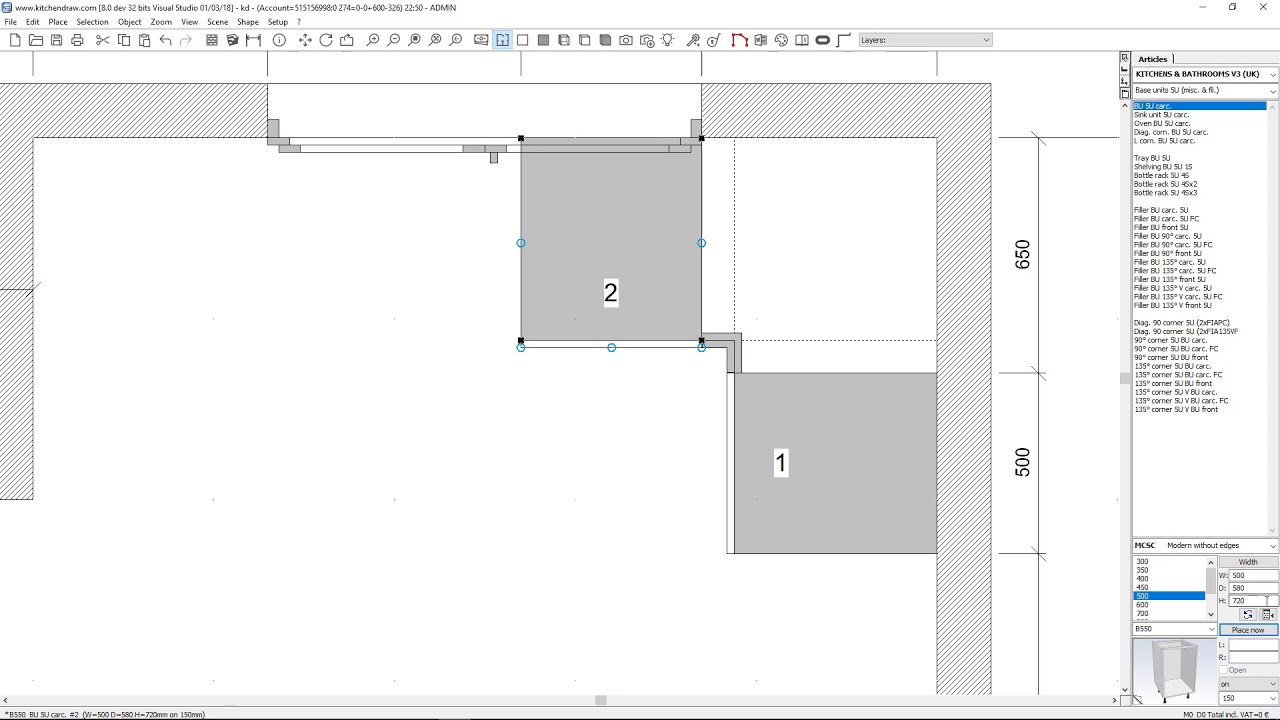Click the options list icon beside refresh
The image size is (1280, 720).
pyautogui.click(x=1267, y=615)
